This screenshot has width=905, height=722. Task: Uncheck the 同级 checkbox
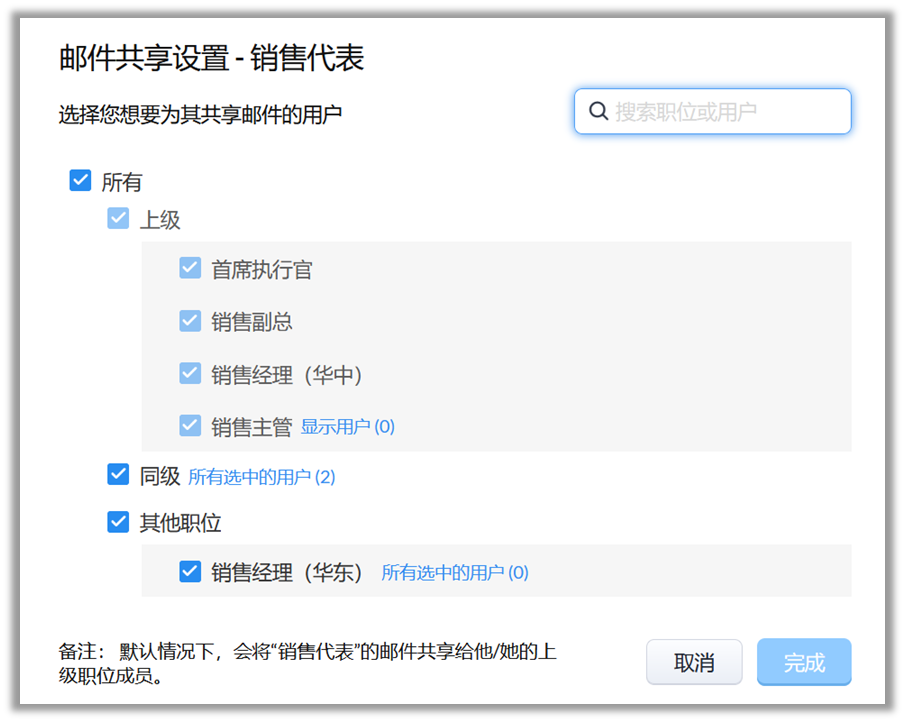pyautogui.click(x=118, y=476)
